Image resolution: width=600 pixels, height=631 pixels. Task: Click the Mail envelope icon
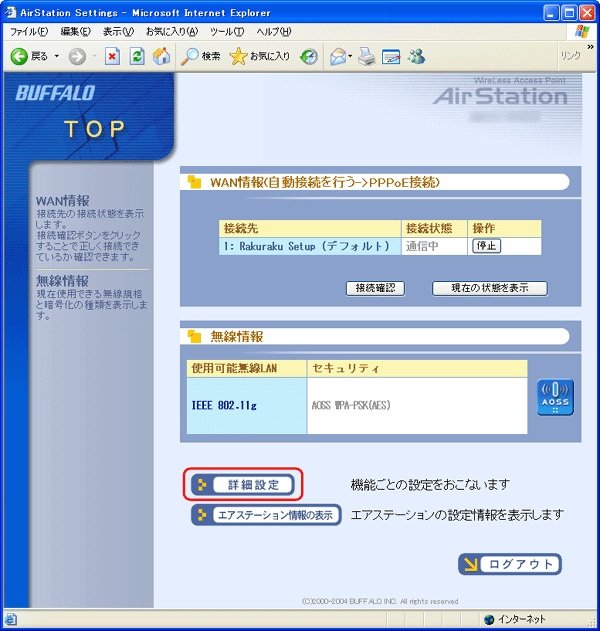(338, 57)
